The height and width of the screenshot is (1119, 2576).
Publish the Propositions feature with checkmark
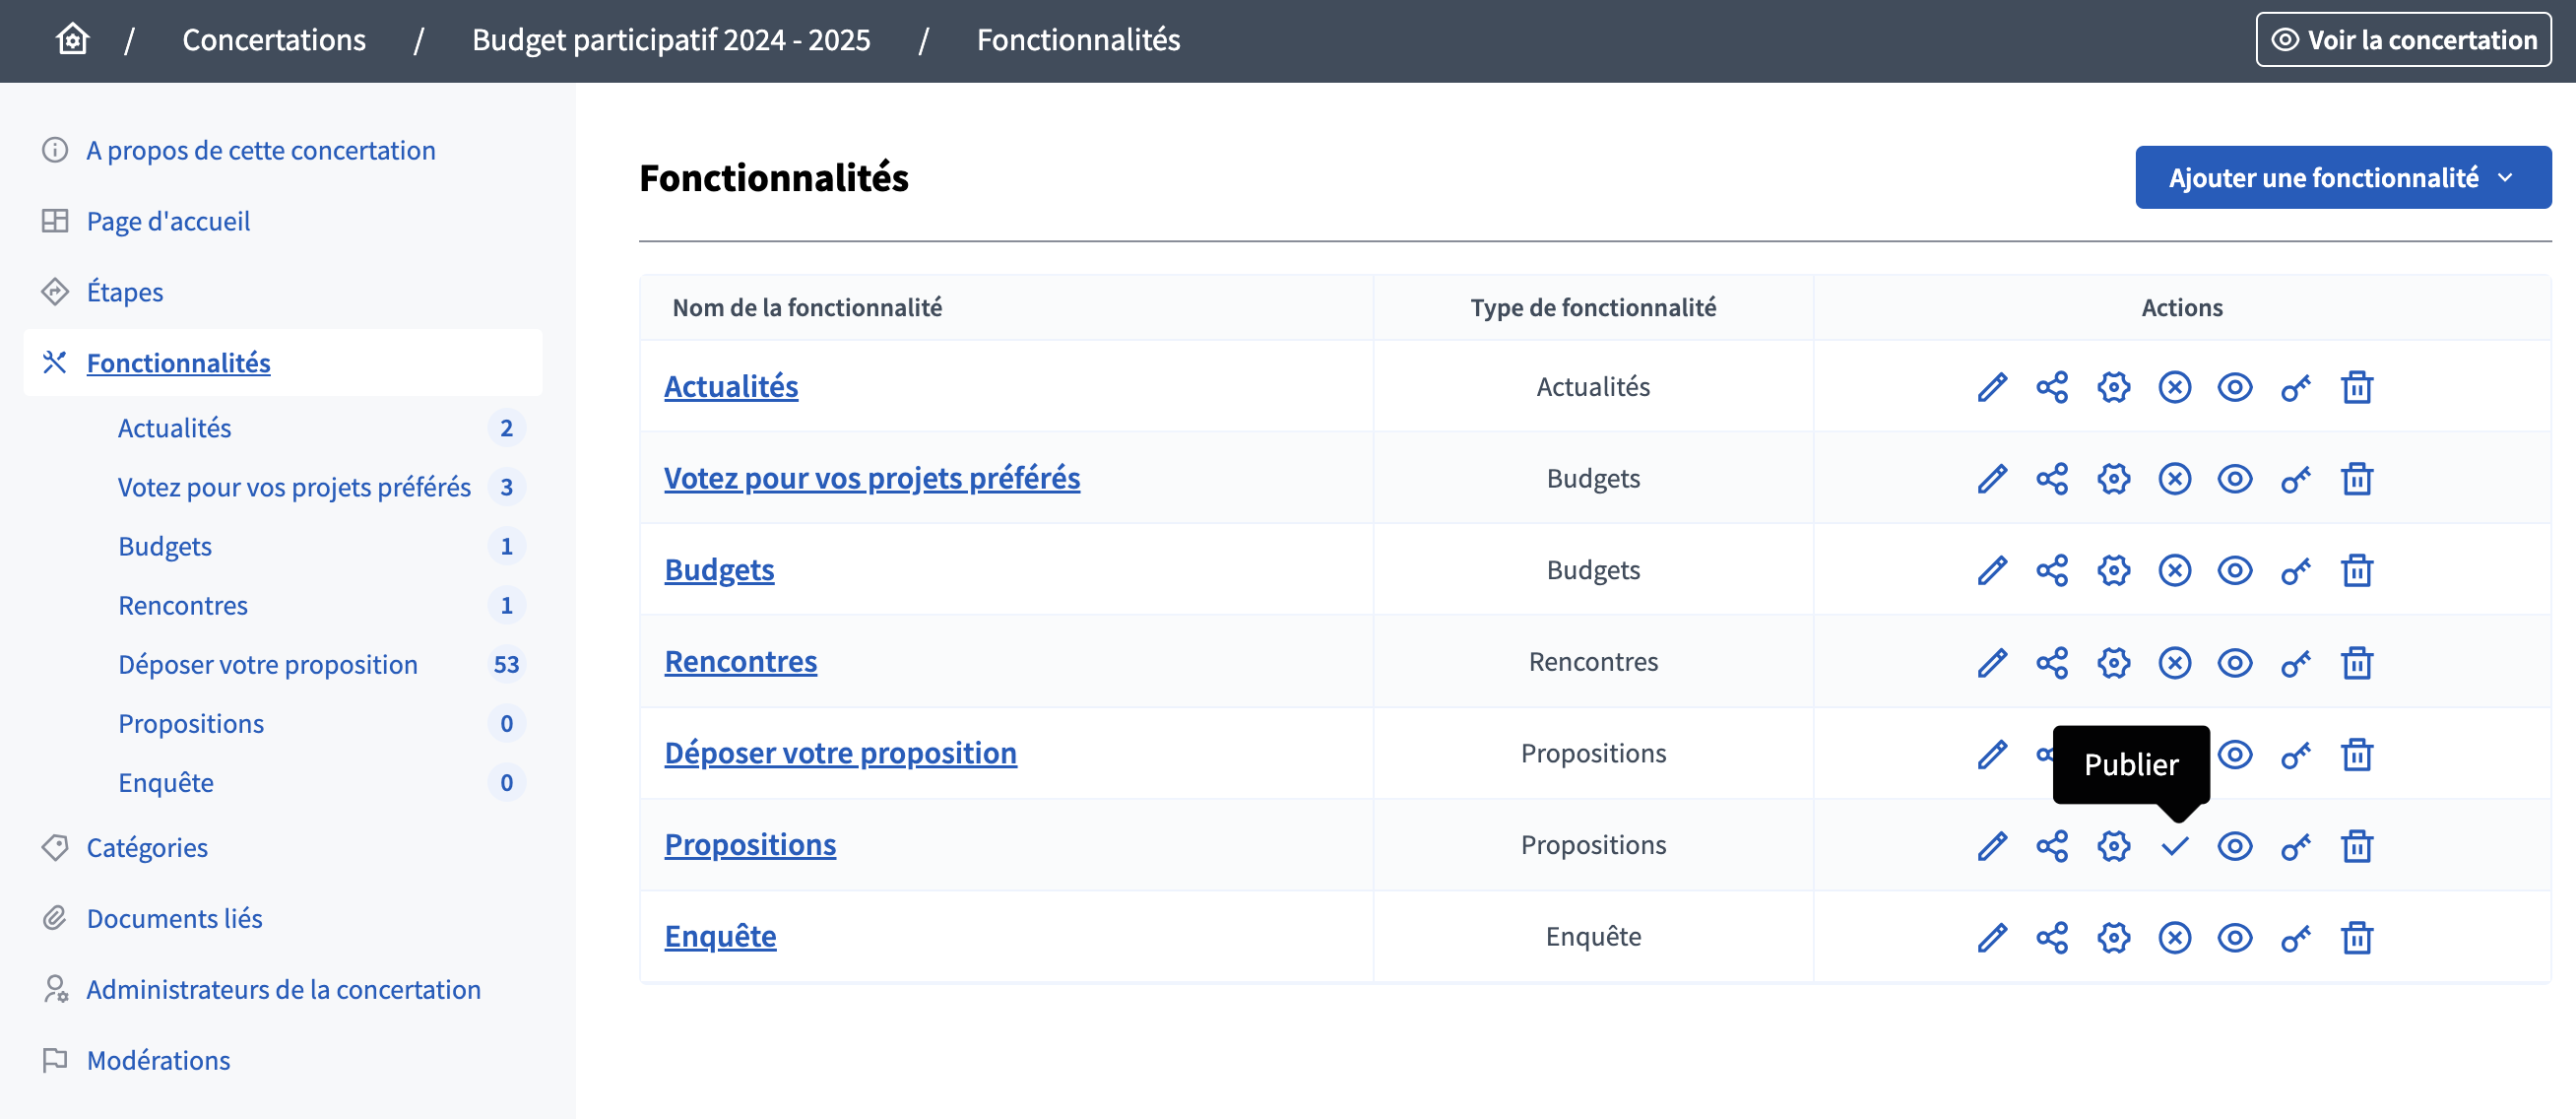point(2174,846)
